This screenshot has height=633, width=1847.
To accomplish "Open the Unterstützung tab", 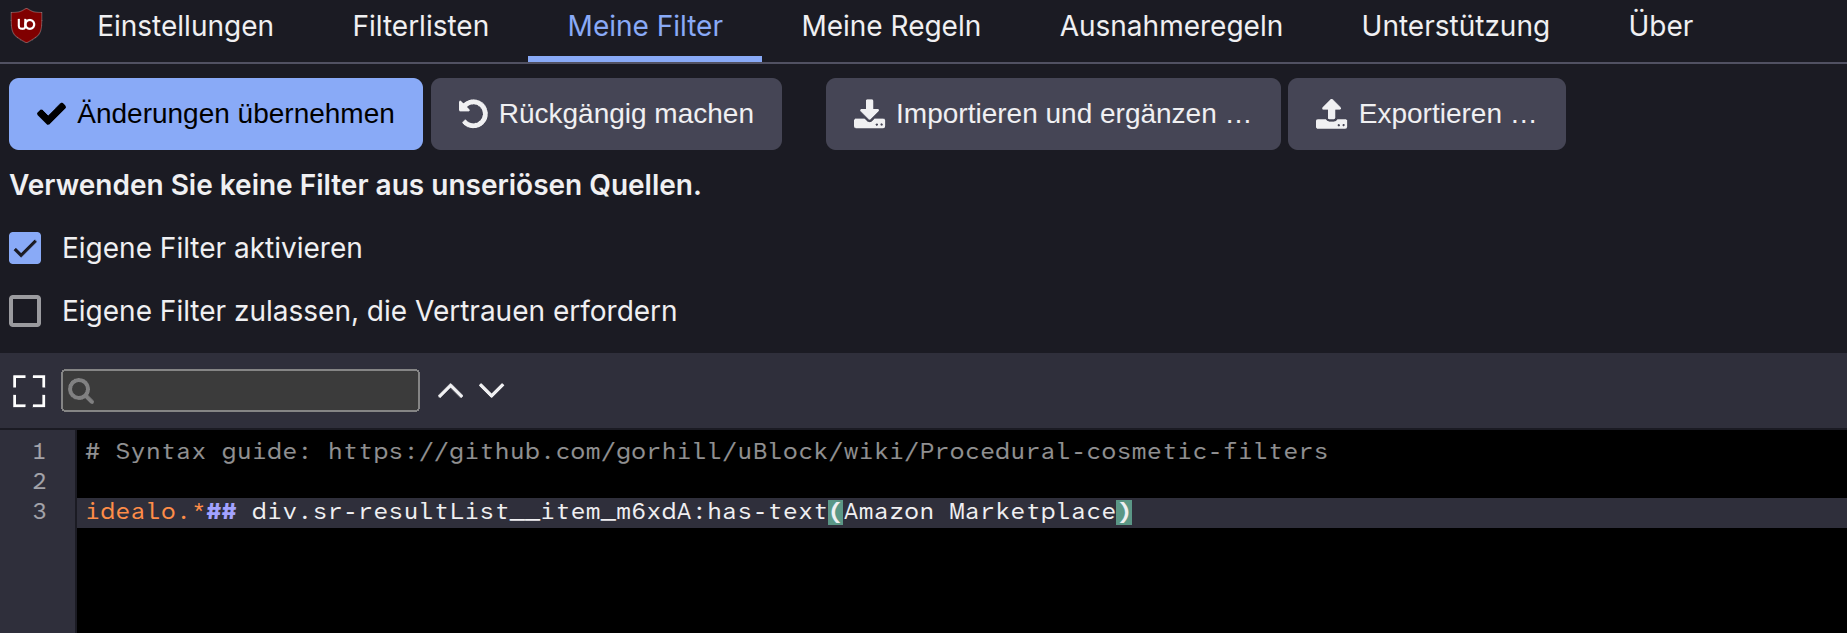I will click(x=1455, y=27).
